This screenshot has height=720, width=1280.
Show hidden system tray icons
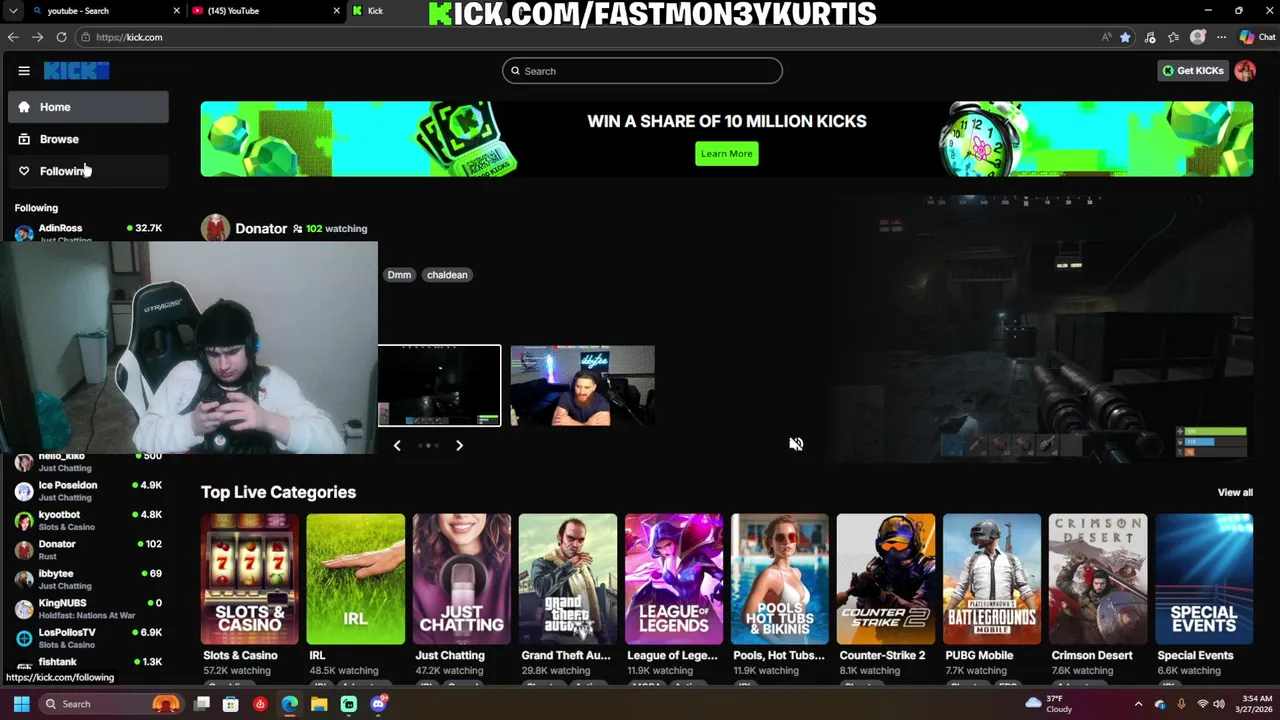point(1138,704)
